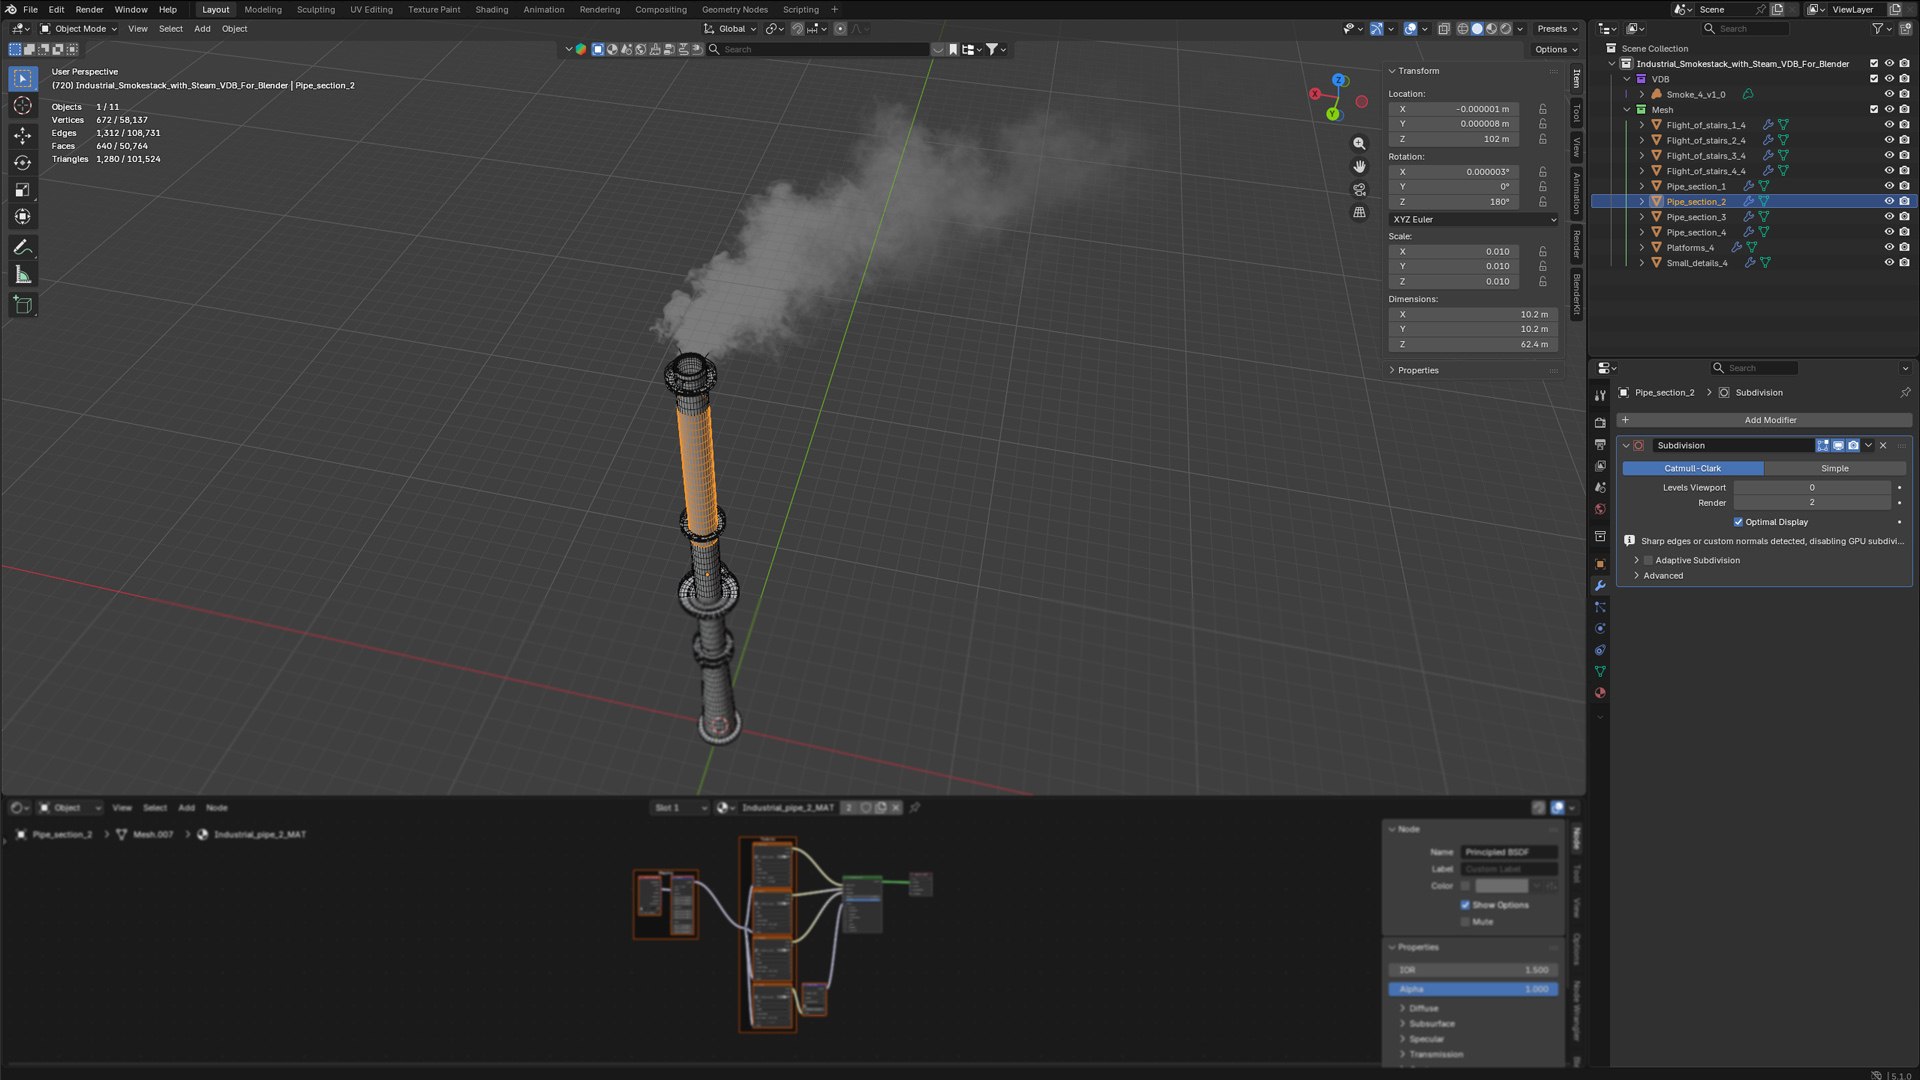Switch to the Shading workspace tab
The width and height of the screenshot is (1920, 1080).
click(x=491, y=10)
